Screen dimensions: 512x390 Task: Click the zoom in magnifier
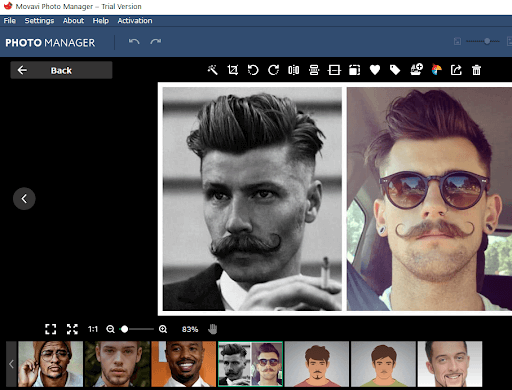pos(163,329)
